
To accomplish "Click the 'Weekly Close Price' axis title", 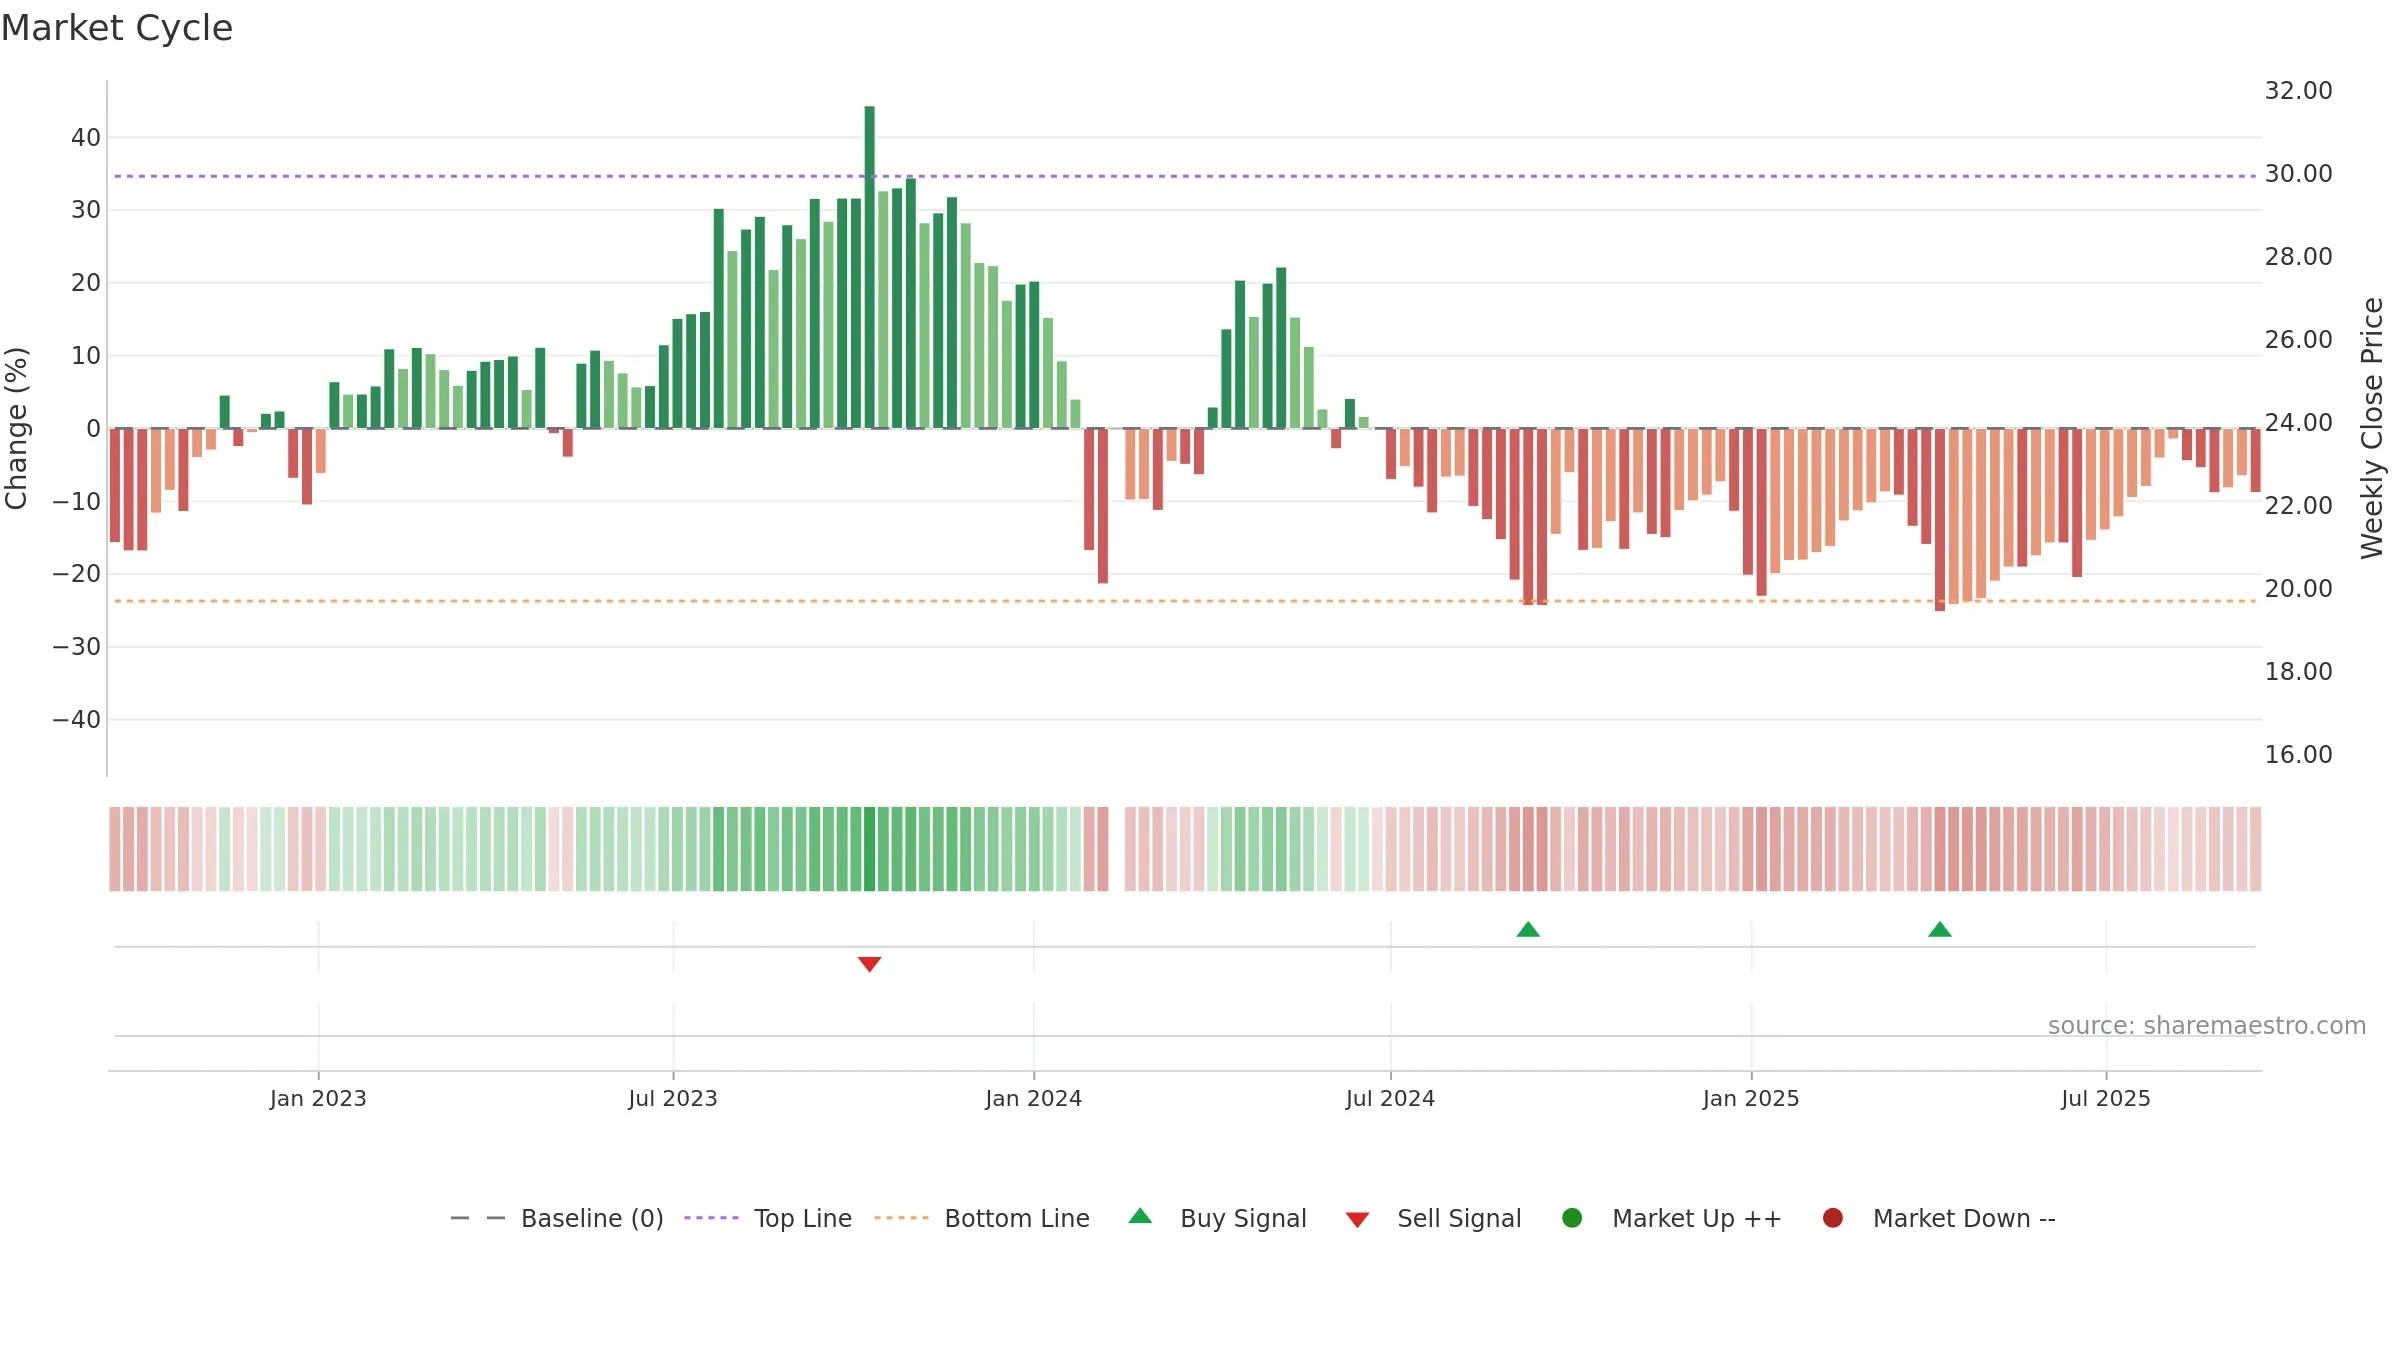I will coord(2372,428).
